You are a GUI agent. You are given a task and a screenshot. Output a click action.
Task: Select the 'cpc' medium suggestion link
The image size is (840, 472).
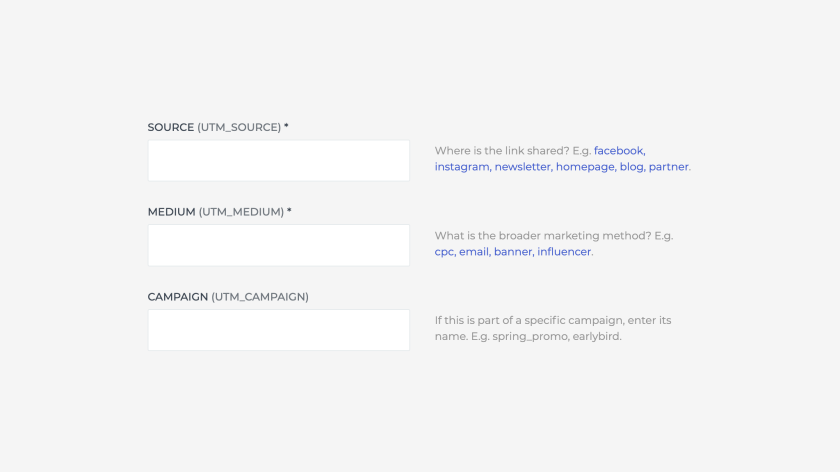pyautogui.click(x=444, y=252)
